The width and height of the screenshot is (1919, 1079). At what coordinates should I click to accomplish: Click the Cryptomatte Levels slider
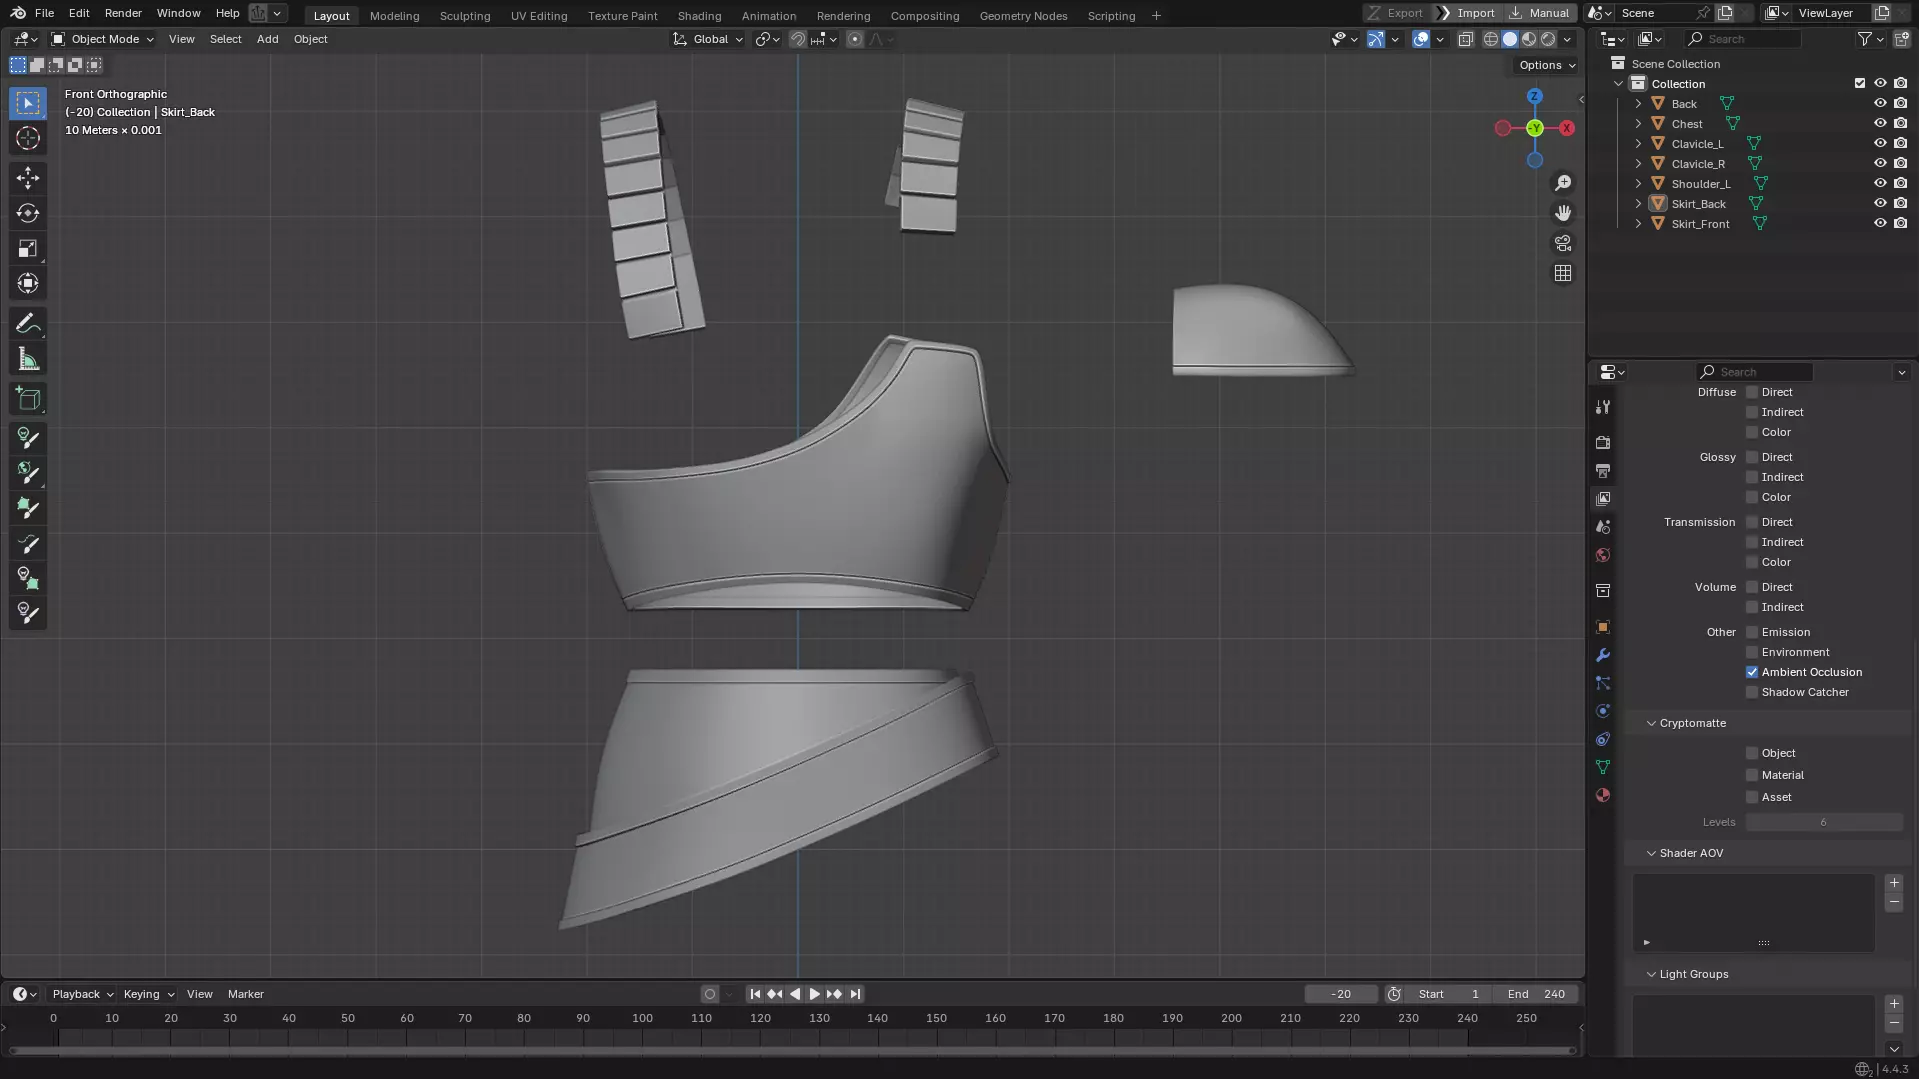tap(1824, 822)
